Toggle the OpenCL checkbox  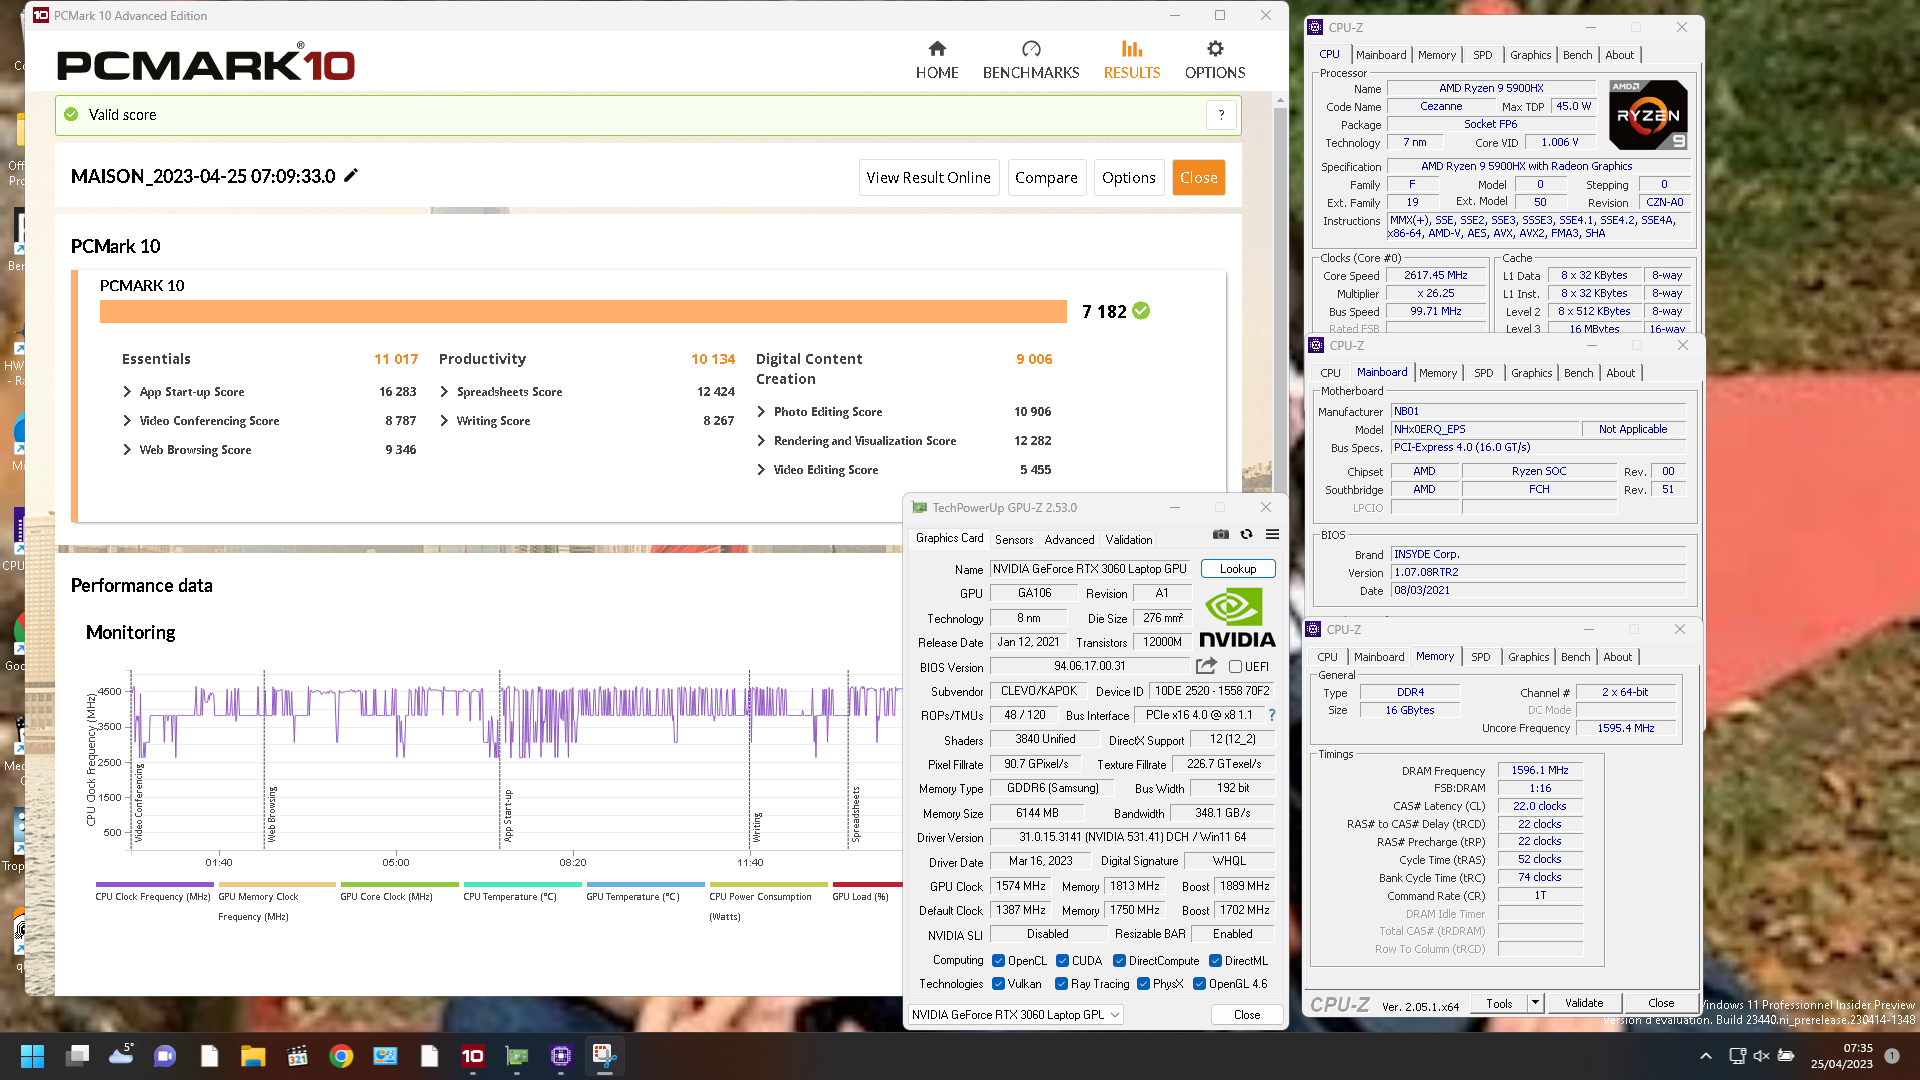click(998, 961)
